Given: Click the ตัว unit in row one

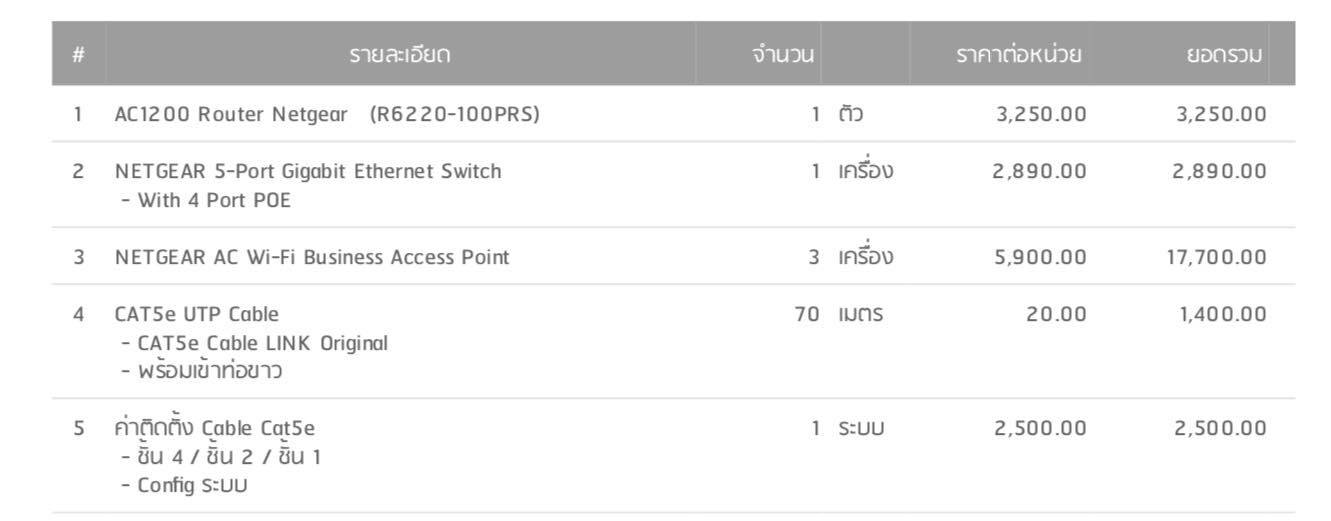Looking at the screenshot, I should coord(851,114).
